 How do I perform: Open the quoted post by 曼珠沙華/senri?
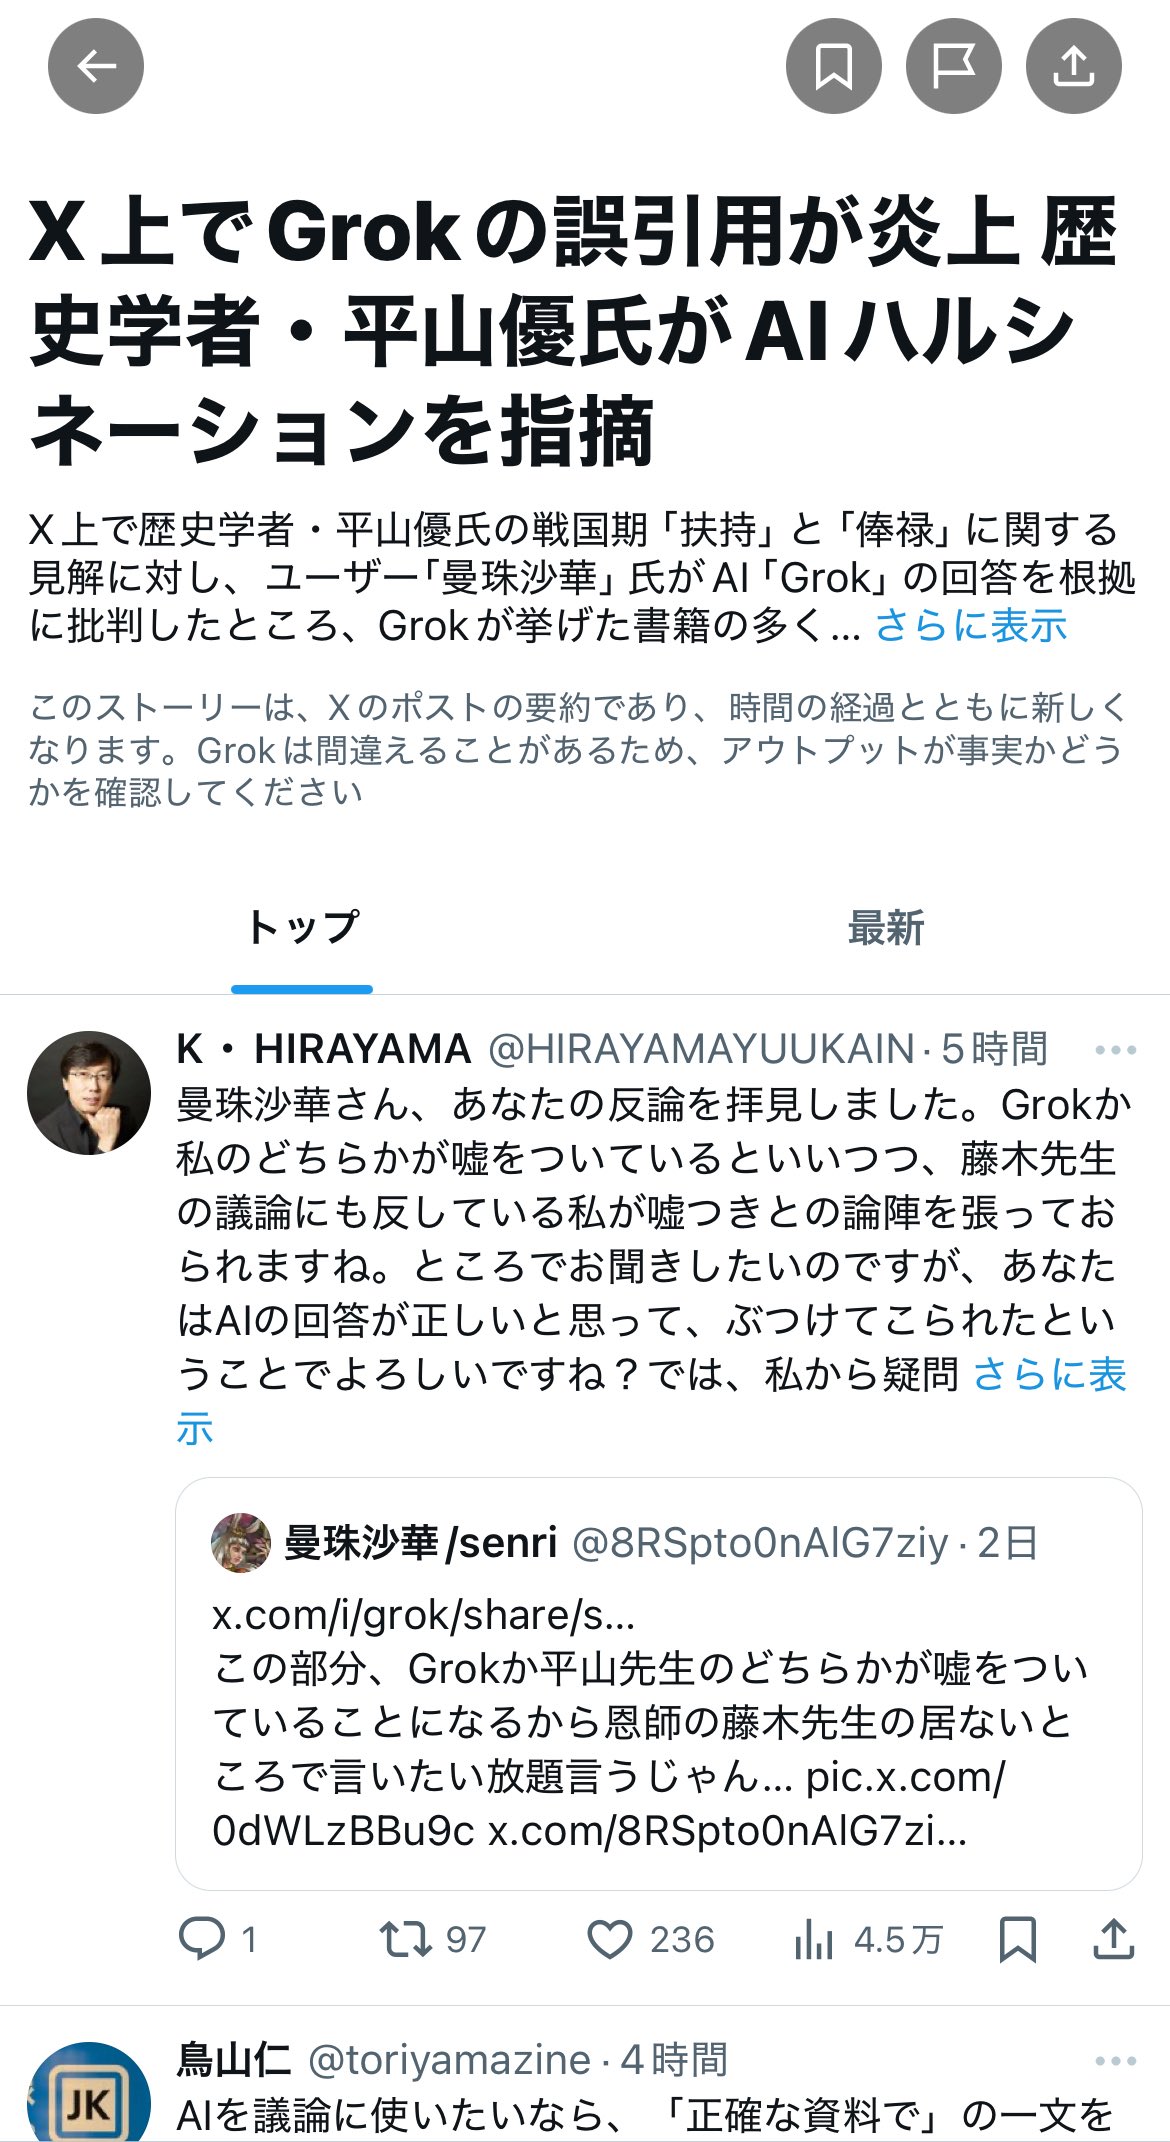pyautogui.click(x=659, y=1684)
